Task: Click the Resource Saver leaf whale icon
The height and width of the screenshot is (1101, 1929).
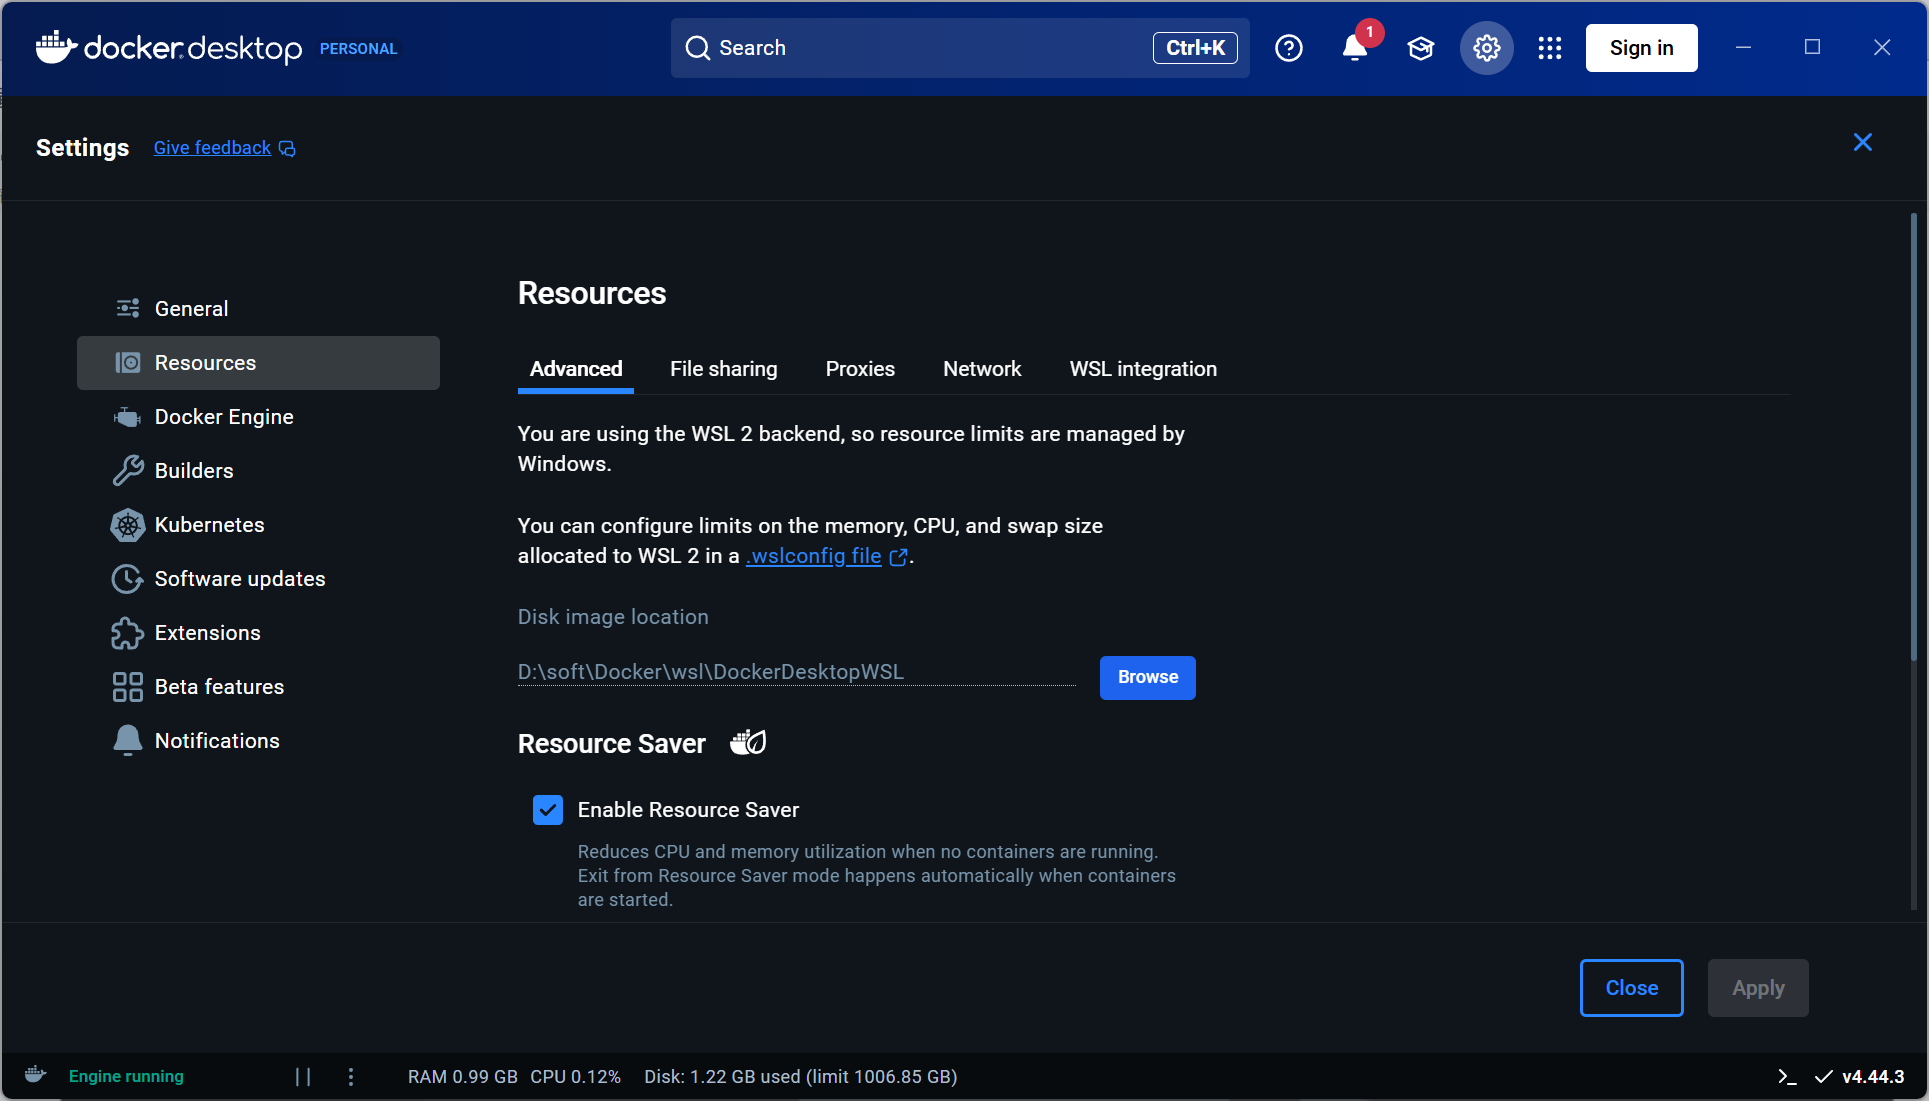Action: pos(748,742)
